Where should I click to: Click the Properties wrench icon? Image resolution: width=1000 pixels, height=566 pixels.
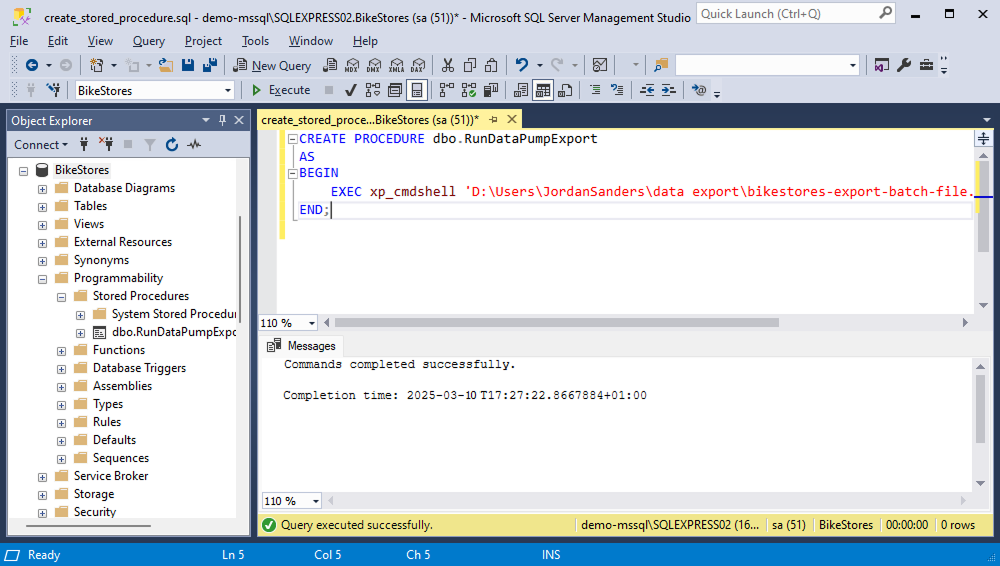(x=904, y=65)
